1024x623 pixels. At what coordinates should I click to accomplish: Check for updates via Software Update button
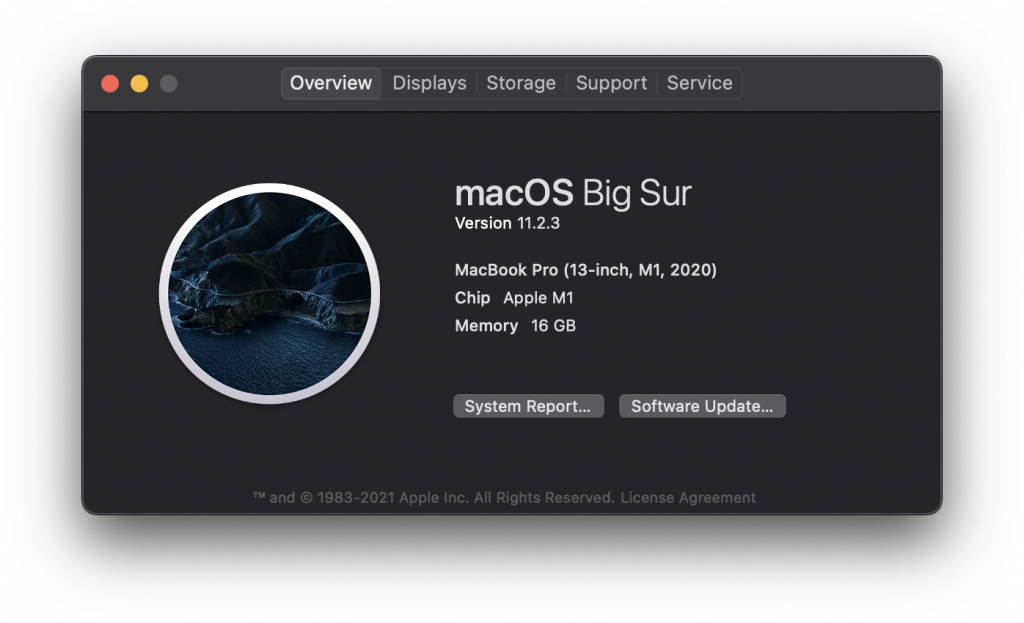[702, 406]
